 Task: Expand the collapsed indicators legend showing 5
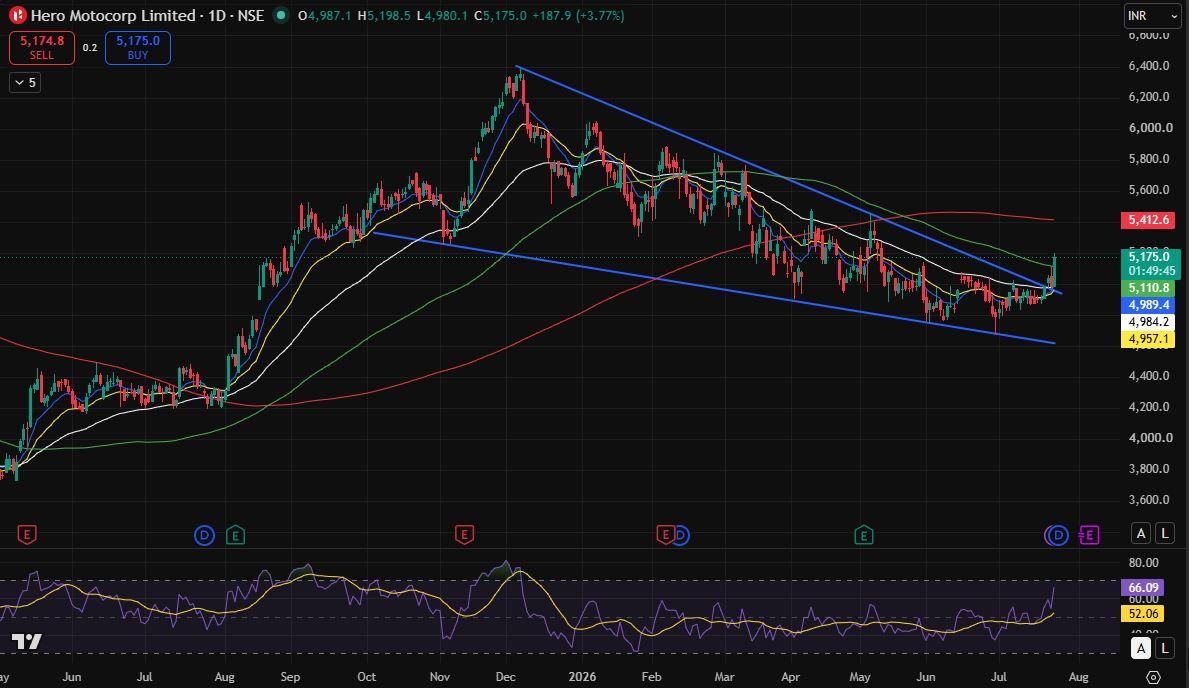point(24,83)
